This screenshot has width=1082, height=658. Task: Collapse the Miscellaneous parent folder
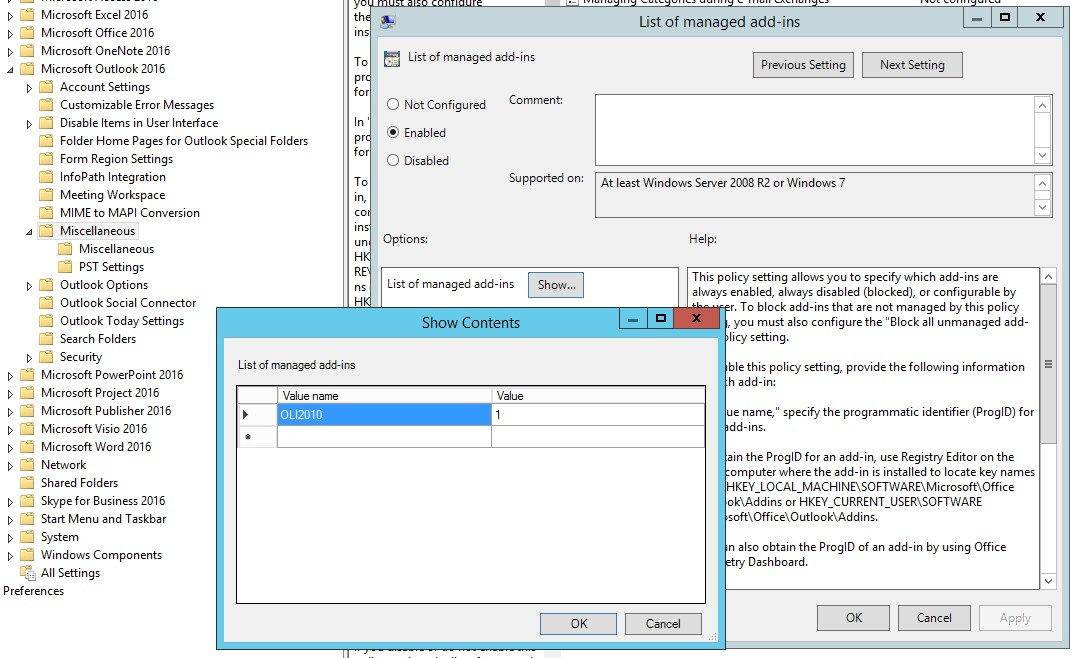29,232
